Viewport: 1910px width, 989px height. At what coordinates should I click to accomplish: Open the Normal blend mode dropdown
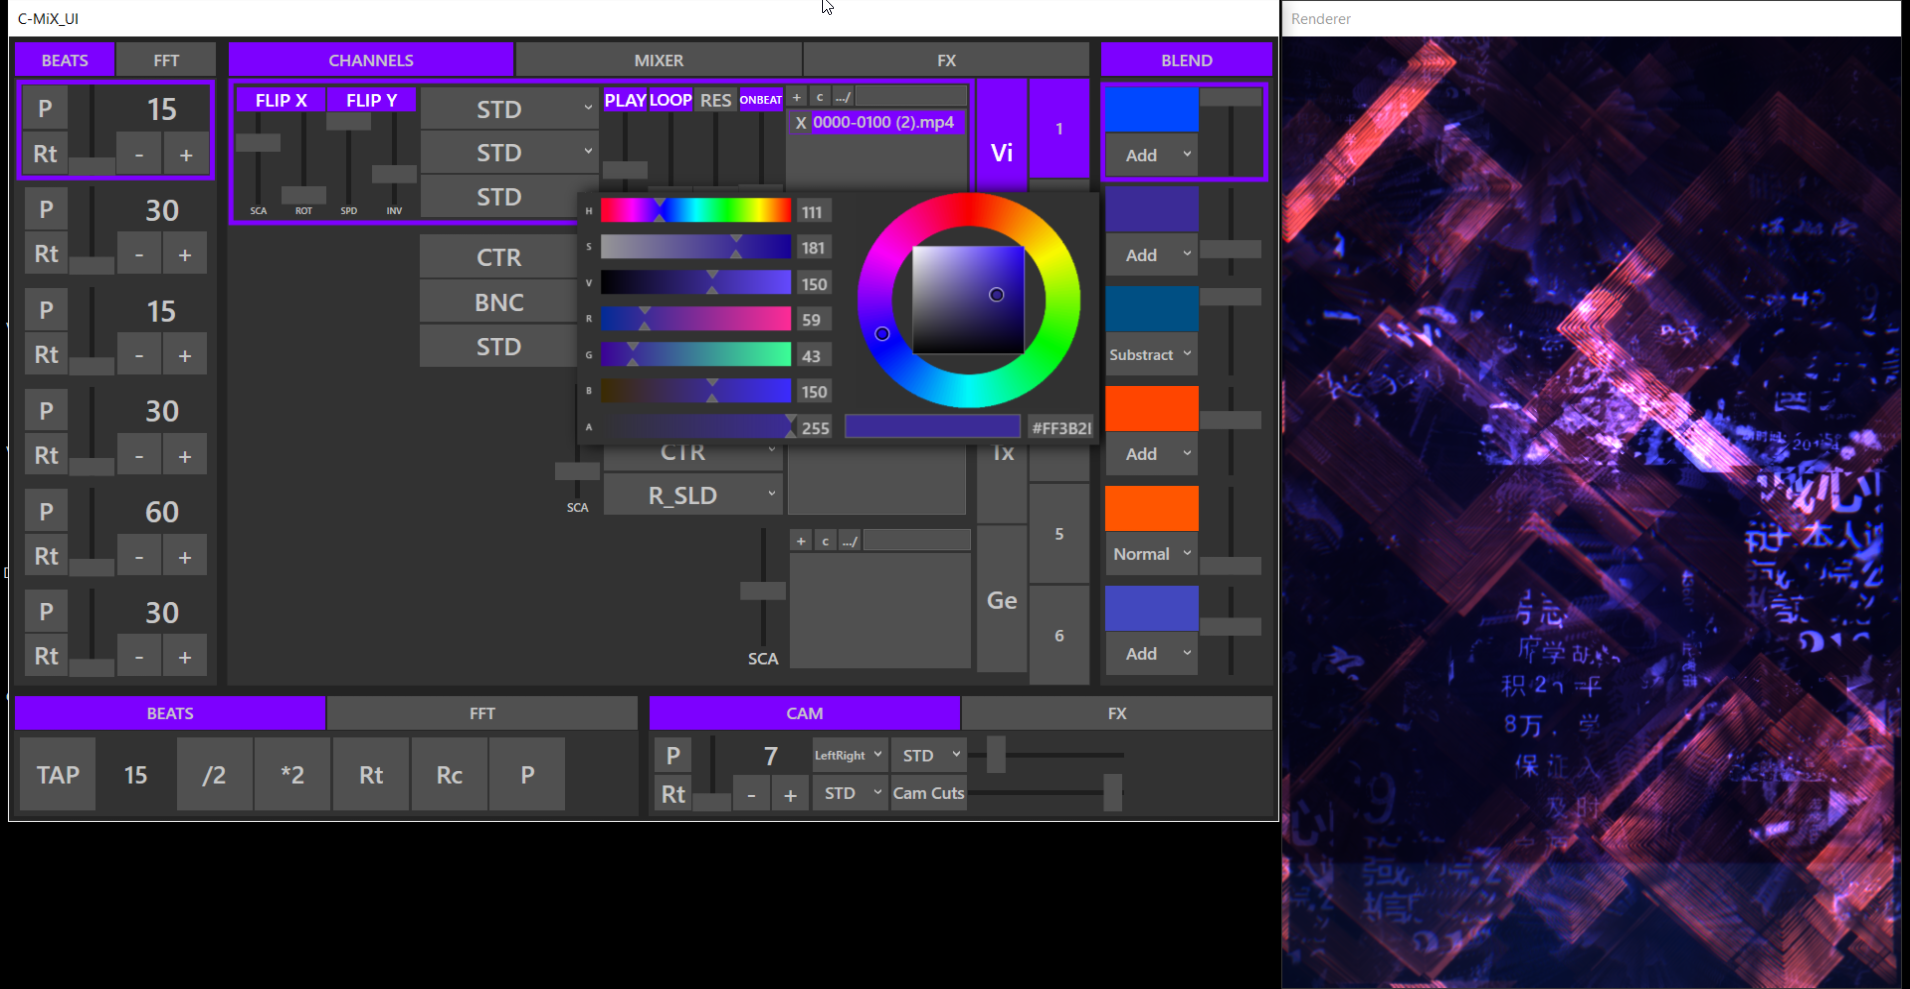point(1151,554)
